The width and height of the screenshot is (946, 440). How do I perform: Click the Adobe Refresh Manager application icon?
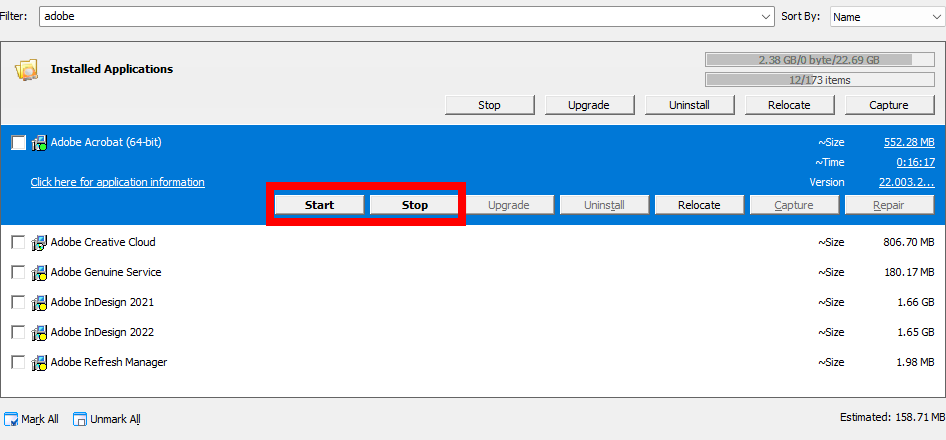[39, 363]
